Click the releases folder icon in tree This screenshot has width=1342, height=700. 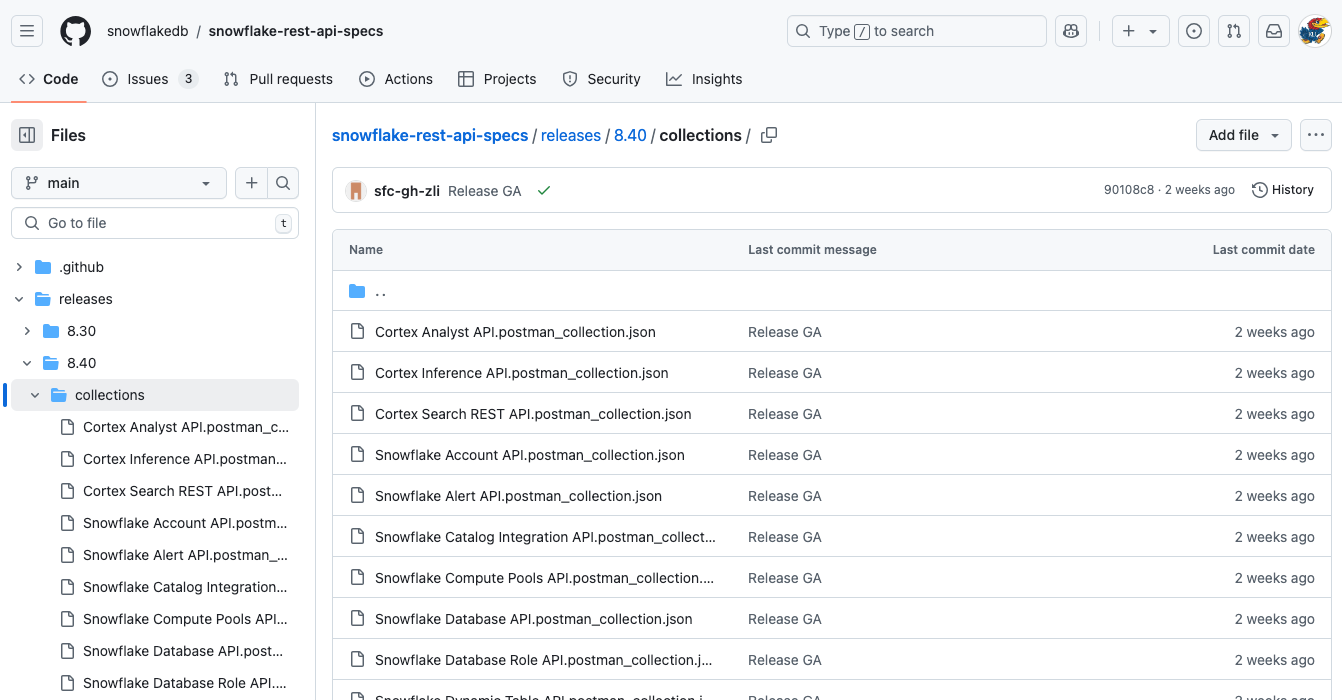coord(42,299)
